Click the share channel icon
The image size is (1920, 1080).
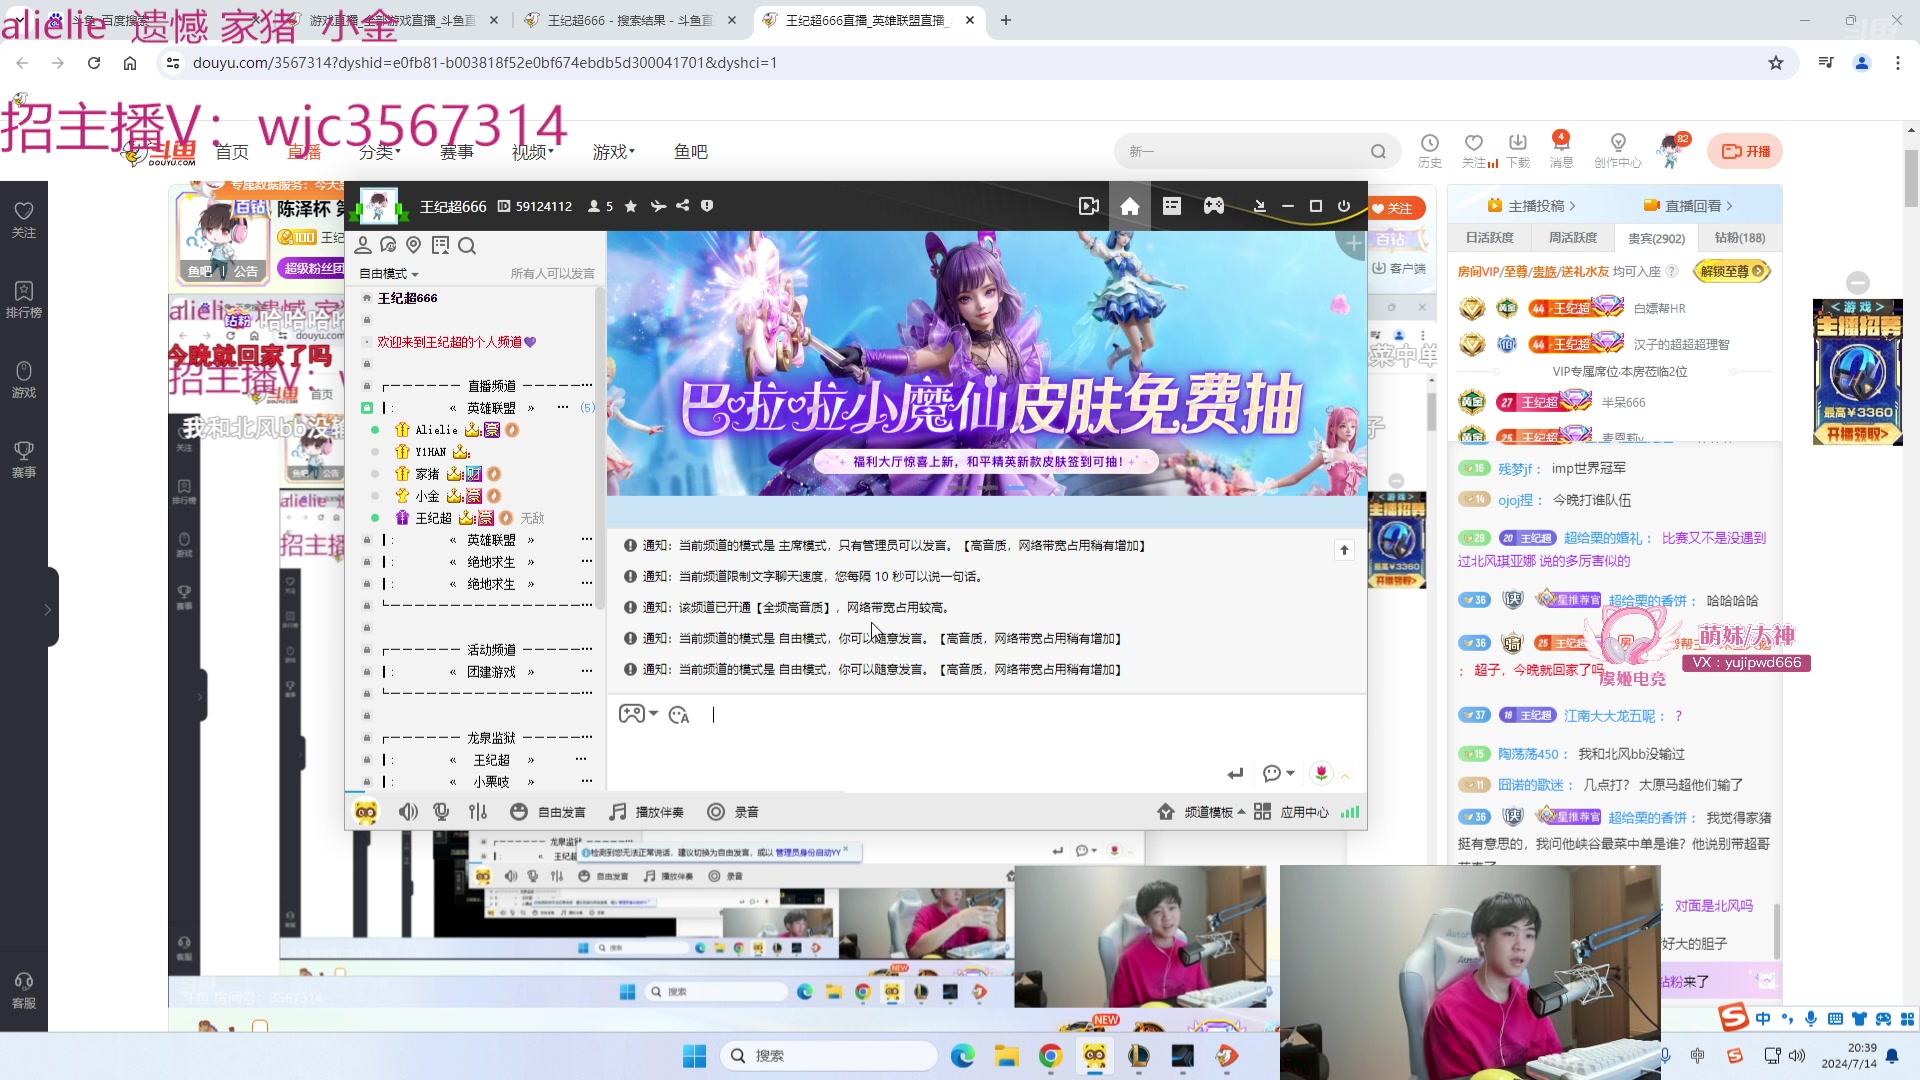click(x=683, y=206)
